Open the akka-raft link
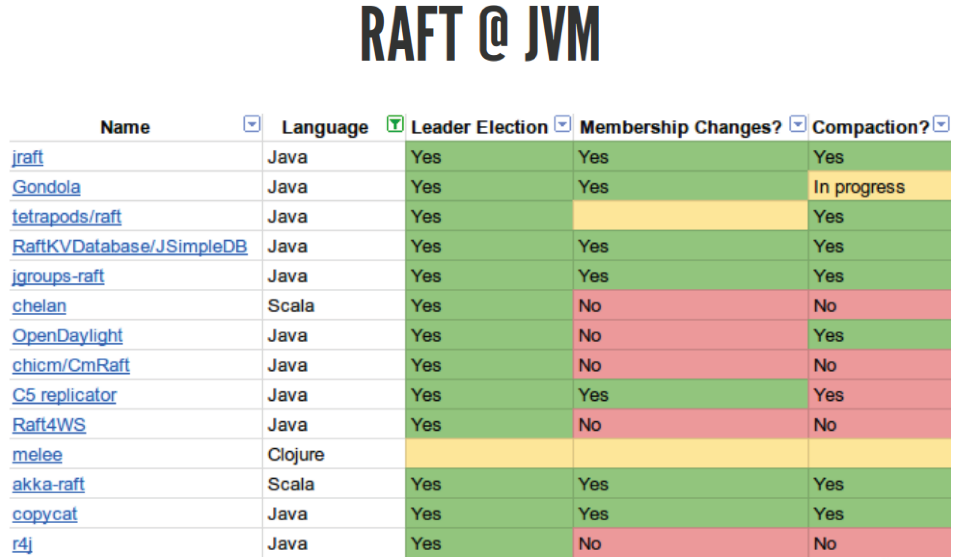 48,484
